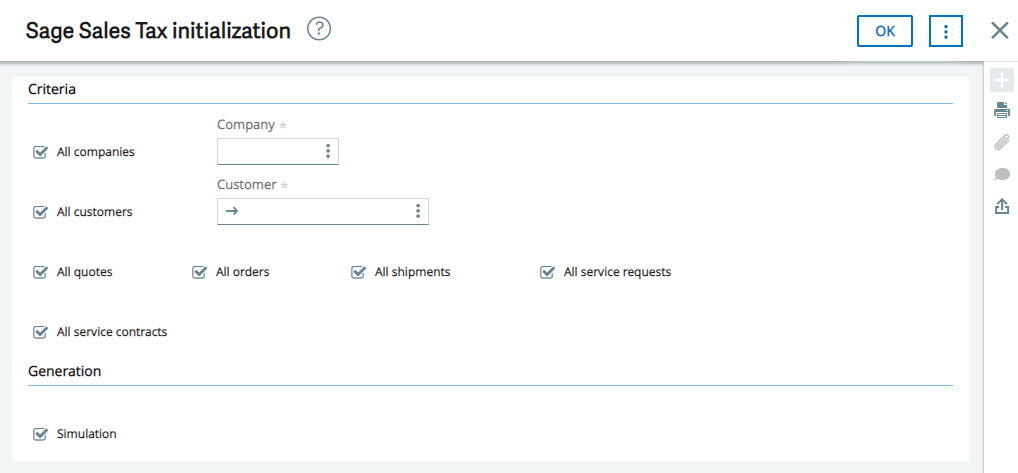Click the plus icon in right sidebar

click(1002, 80)
